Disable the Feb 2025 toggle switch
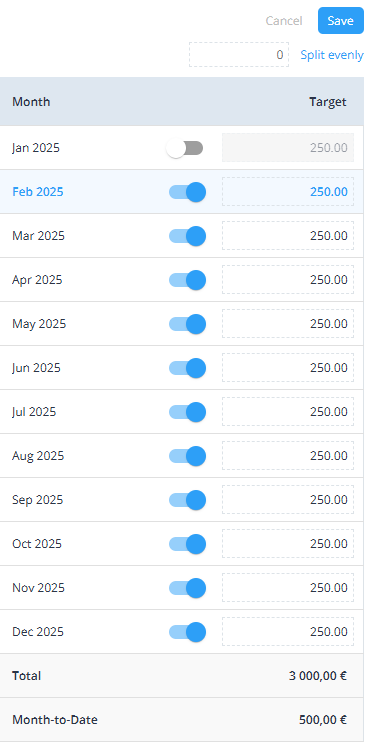The image size is (380, 749). tap(187, 192)
